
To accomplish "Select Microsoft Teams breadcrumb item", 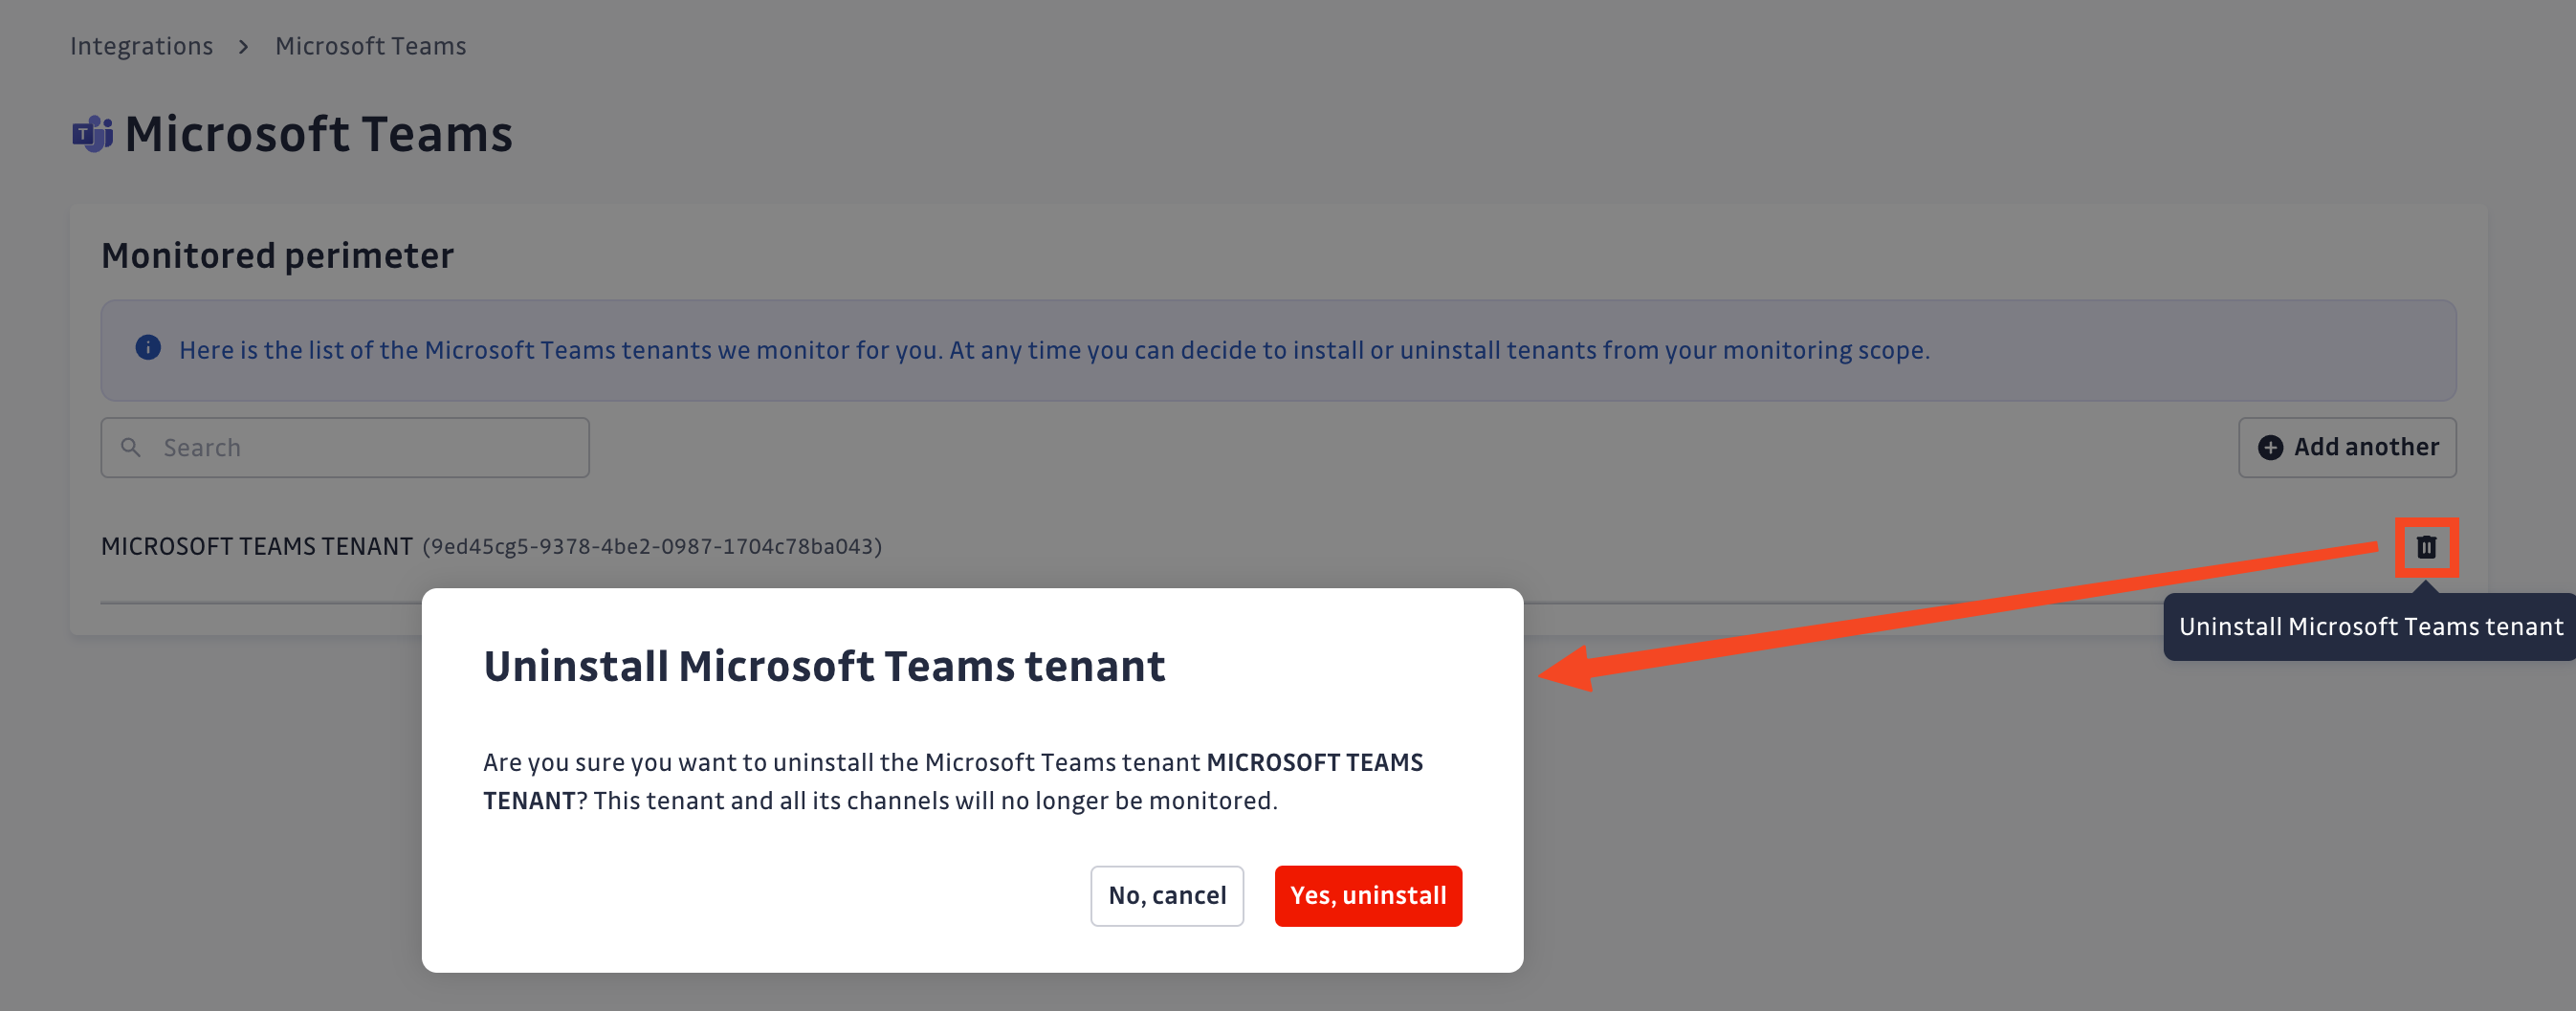I will pos(370,46).
